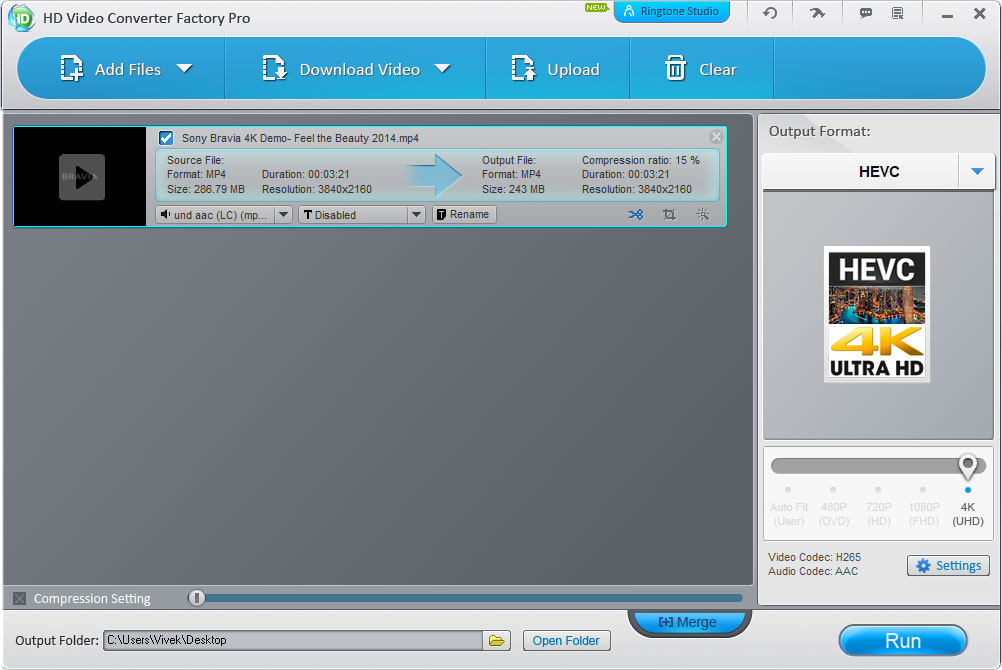Click the file name 'Sony Bravia 4K Demo' text
The height and width of the screenshot is (670, 1002).
tap(300, 138)
